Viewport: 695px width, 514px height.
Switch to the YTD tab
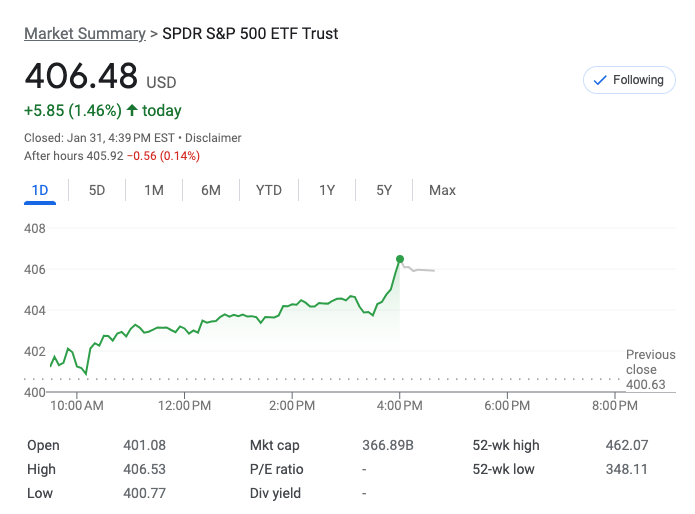pos(269,190)
